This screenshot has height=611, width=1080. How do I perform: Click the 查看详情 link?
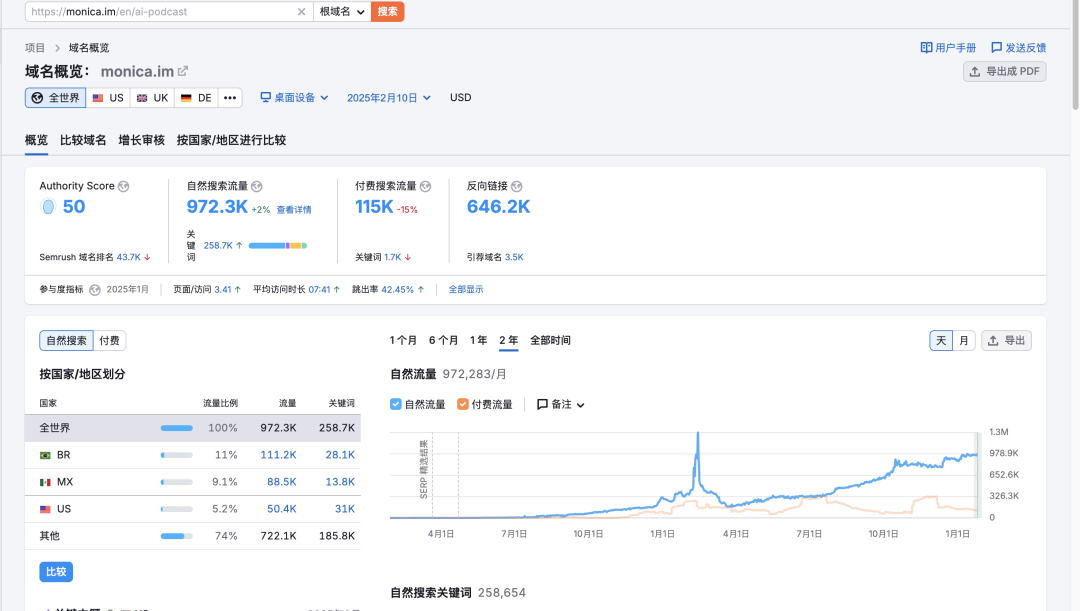click(x=294, y=210)
